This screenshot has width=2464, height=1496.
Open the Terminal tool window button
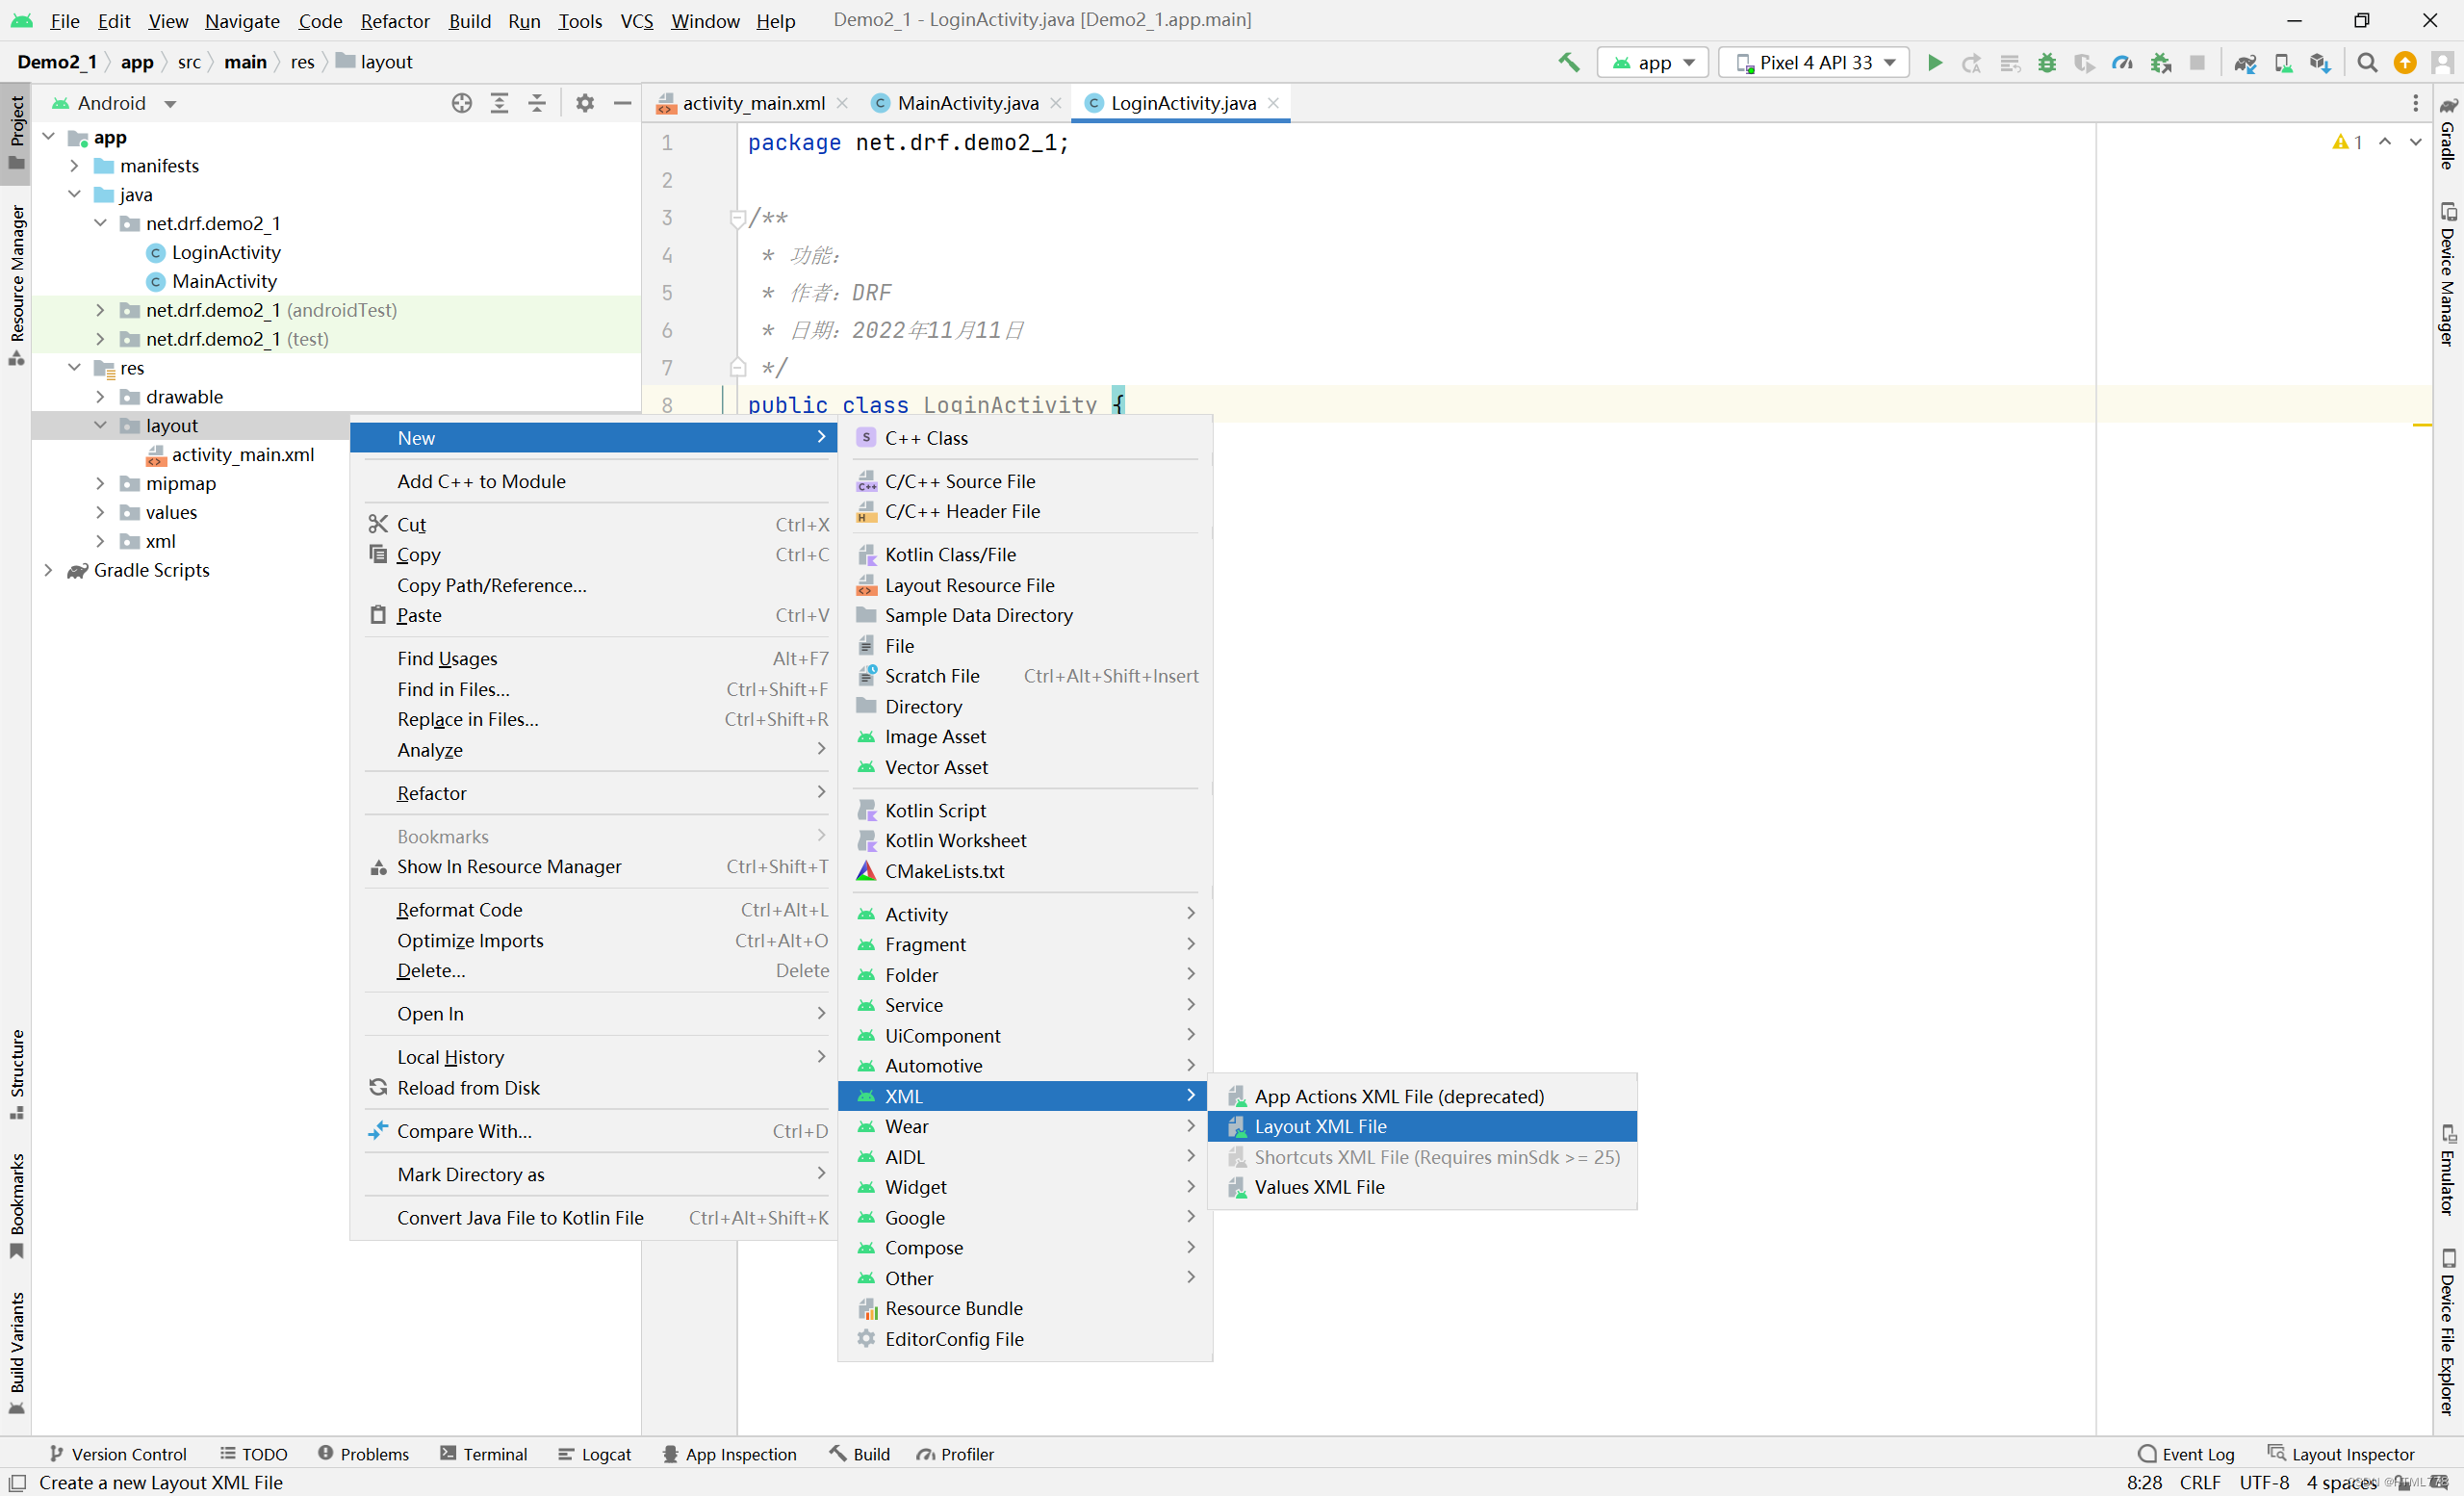(484, 1454)
